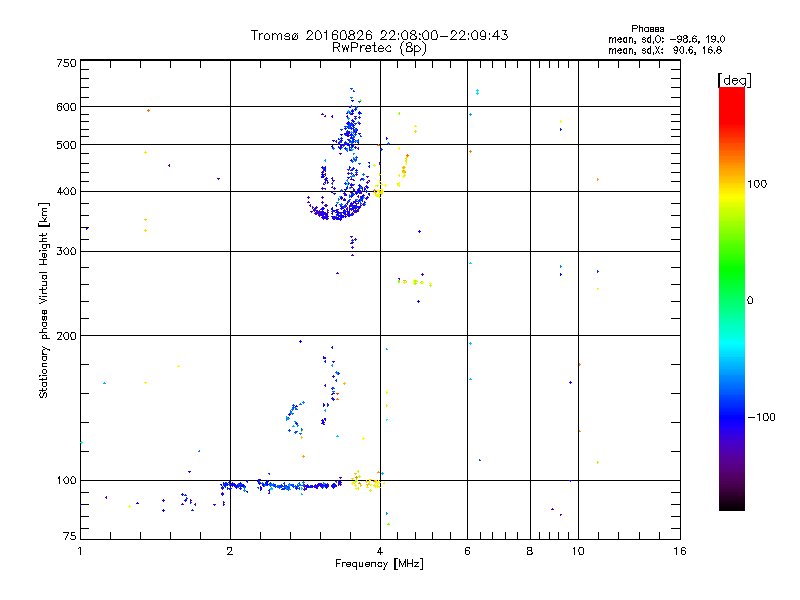Screen dimensions: 800x600
Task: Click the plot title 'Tromsø 20160826 22:08:00-22:09:43'
Action: click(x=379, y=35)
